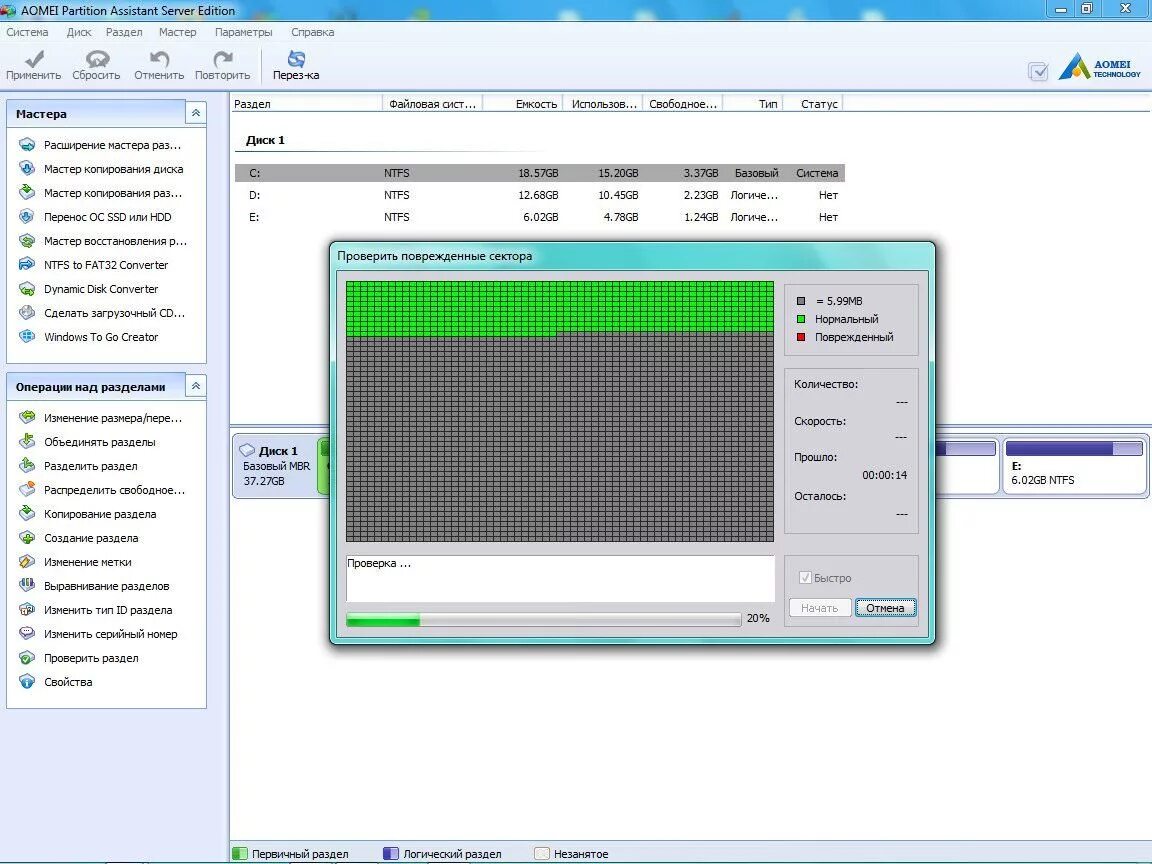Open Мастер восстановления раздела icon
Screen dimensions: 1152x864
tap(27, 241)
